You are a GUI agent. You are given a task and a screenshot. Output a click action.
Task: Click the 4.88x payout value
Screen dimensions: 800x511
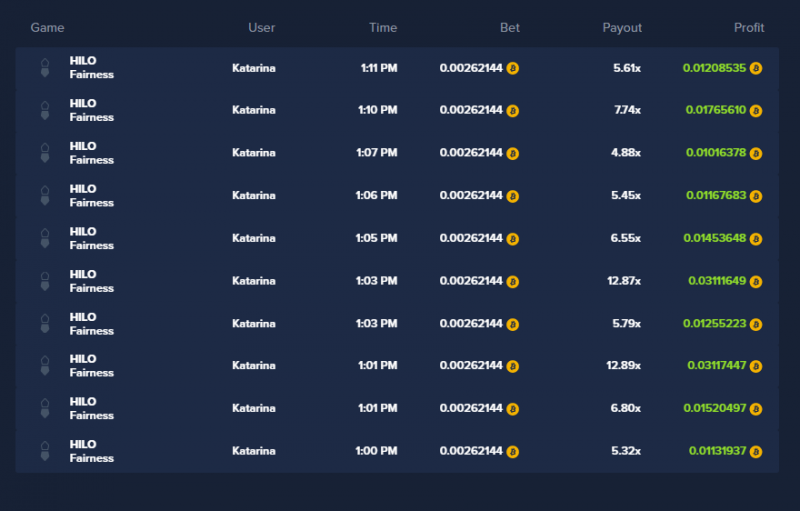tap(626, 153)
